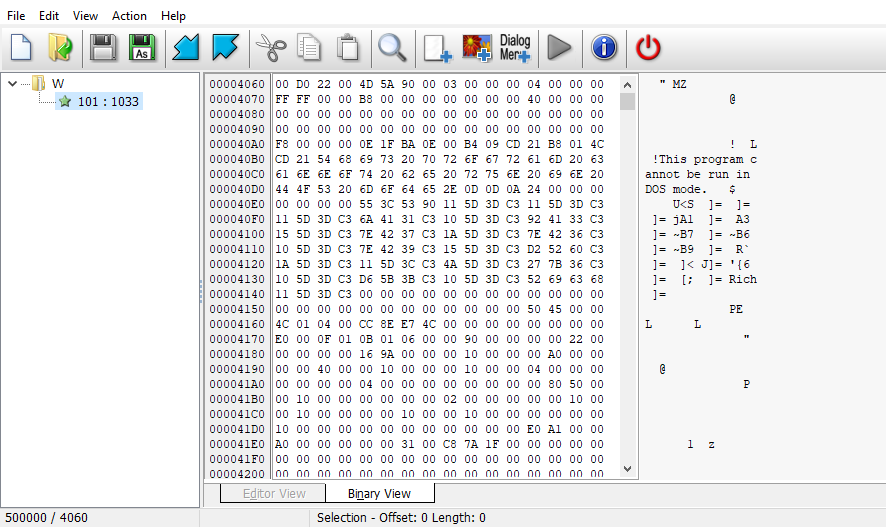This screenshot has width=886, height=527.
Task: Click the hex view scrollbar down arrow
Action: (x=628, y=468)
